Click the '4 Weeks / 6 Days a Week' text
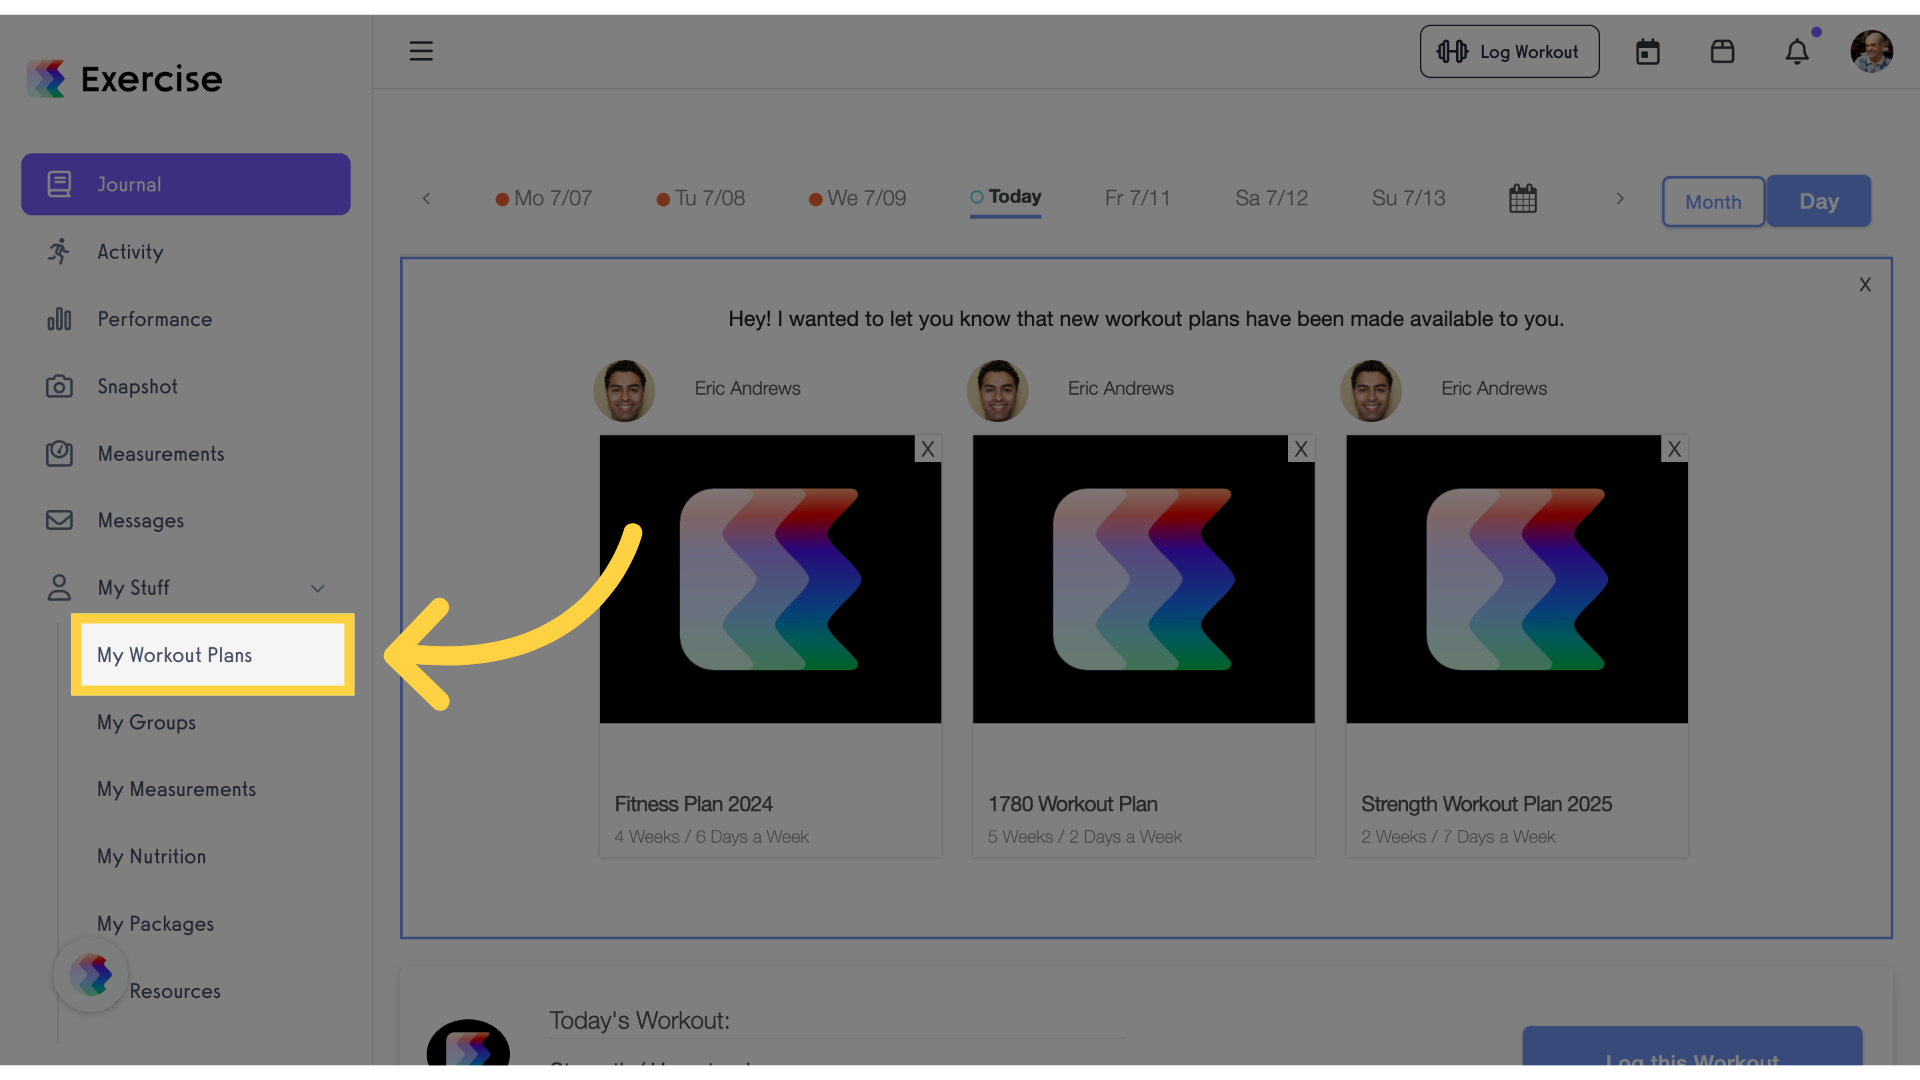Image resolution: width=1920 pixels, height=1080 pixels. [x=711, y=837]
